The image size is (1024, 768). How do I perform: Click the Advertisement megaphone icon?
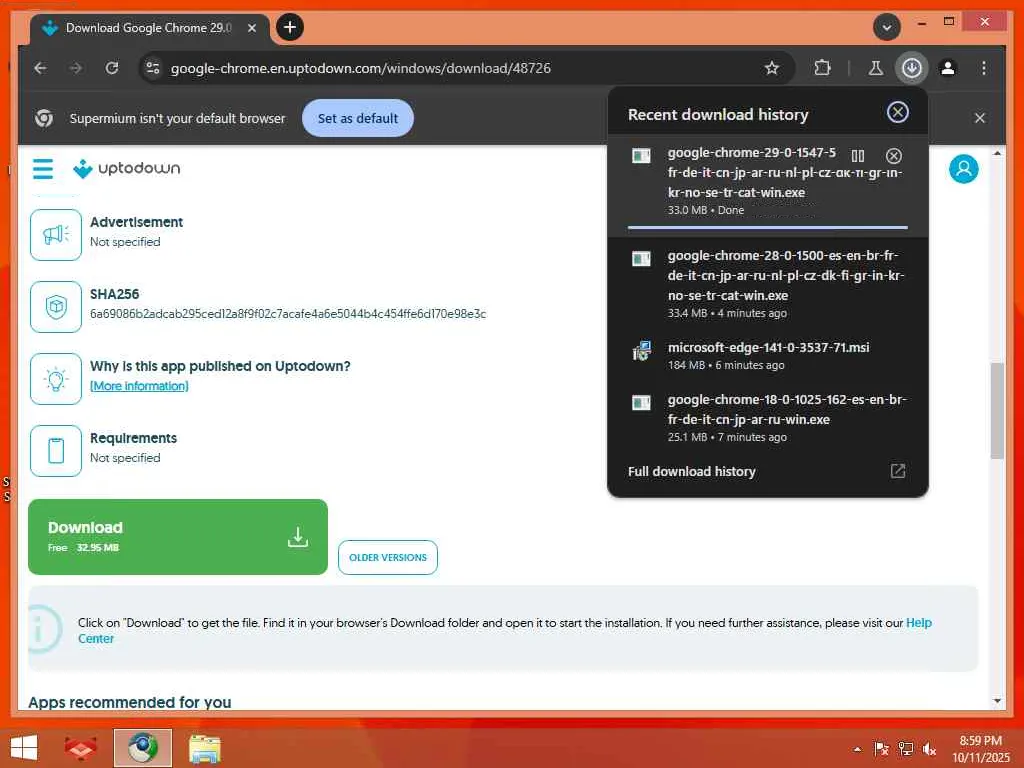click(x=56, y=234)
